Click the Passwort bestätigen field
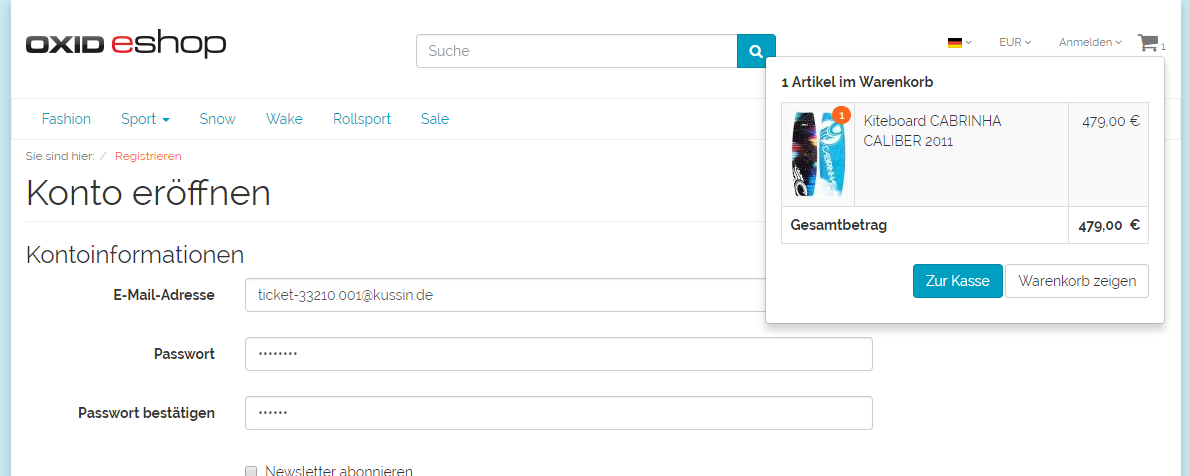The image size is (1189, 476). [558, 413]
